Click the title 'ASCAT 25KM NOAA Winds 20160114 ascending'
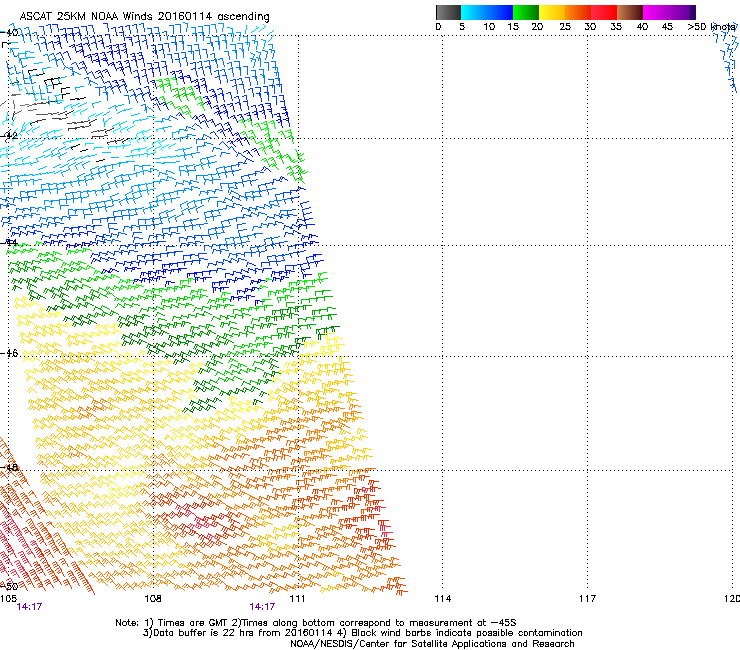 [x=144, y=17]
